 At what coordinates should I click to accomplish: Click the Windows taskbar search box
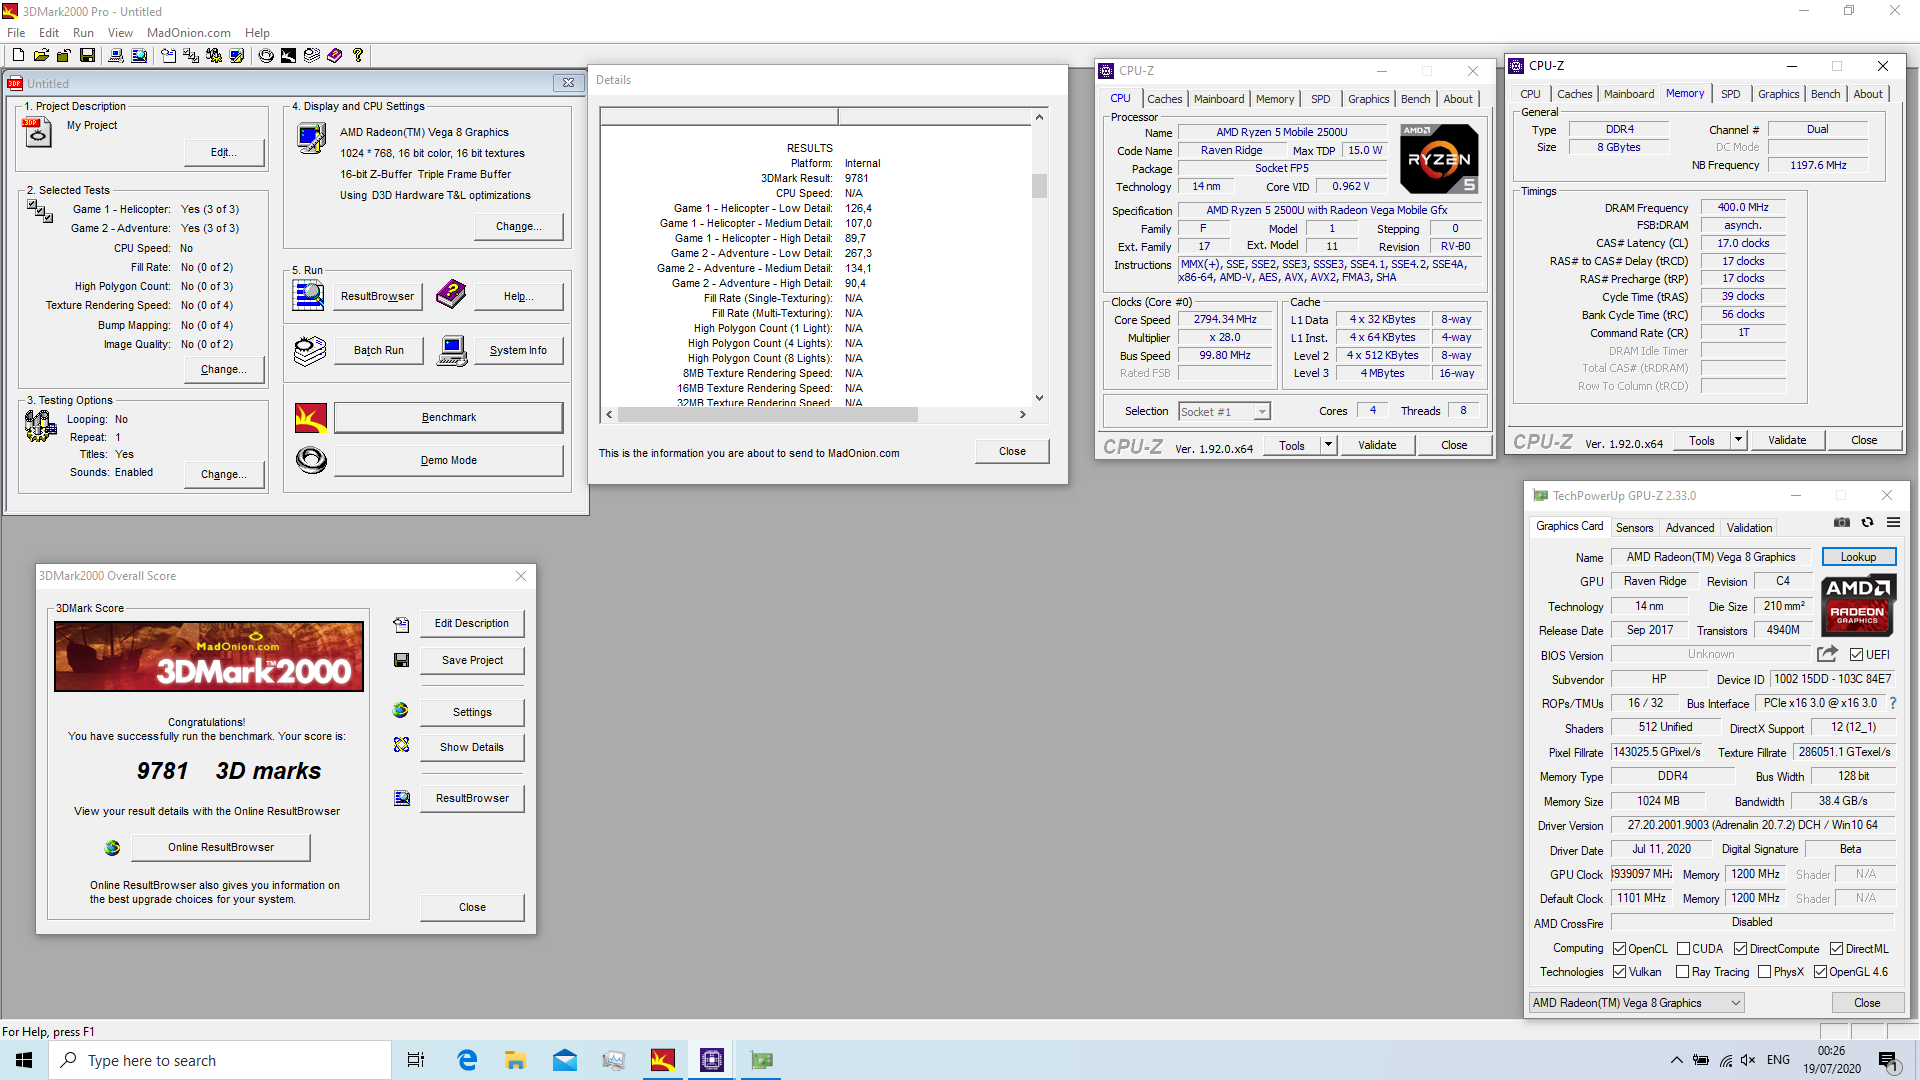(220, 1060)
